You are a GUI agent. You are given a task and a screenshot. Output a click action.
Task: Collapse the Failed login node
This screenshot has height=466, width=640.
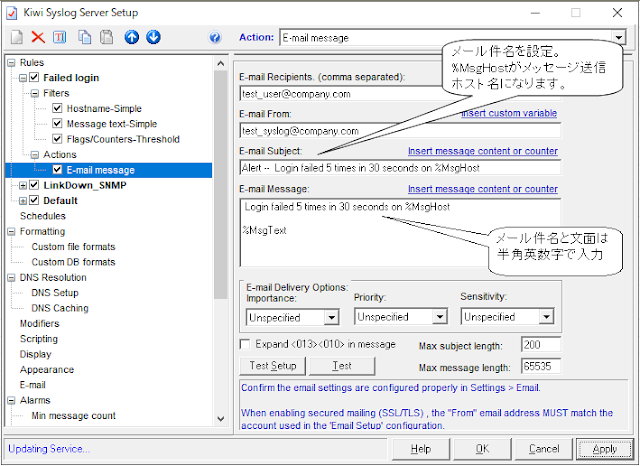23,78
